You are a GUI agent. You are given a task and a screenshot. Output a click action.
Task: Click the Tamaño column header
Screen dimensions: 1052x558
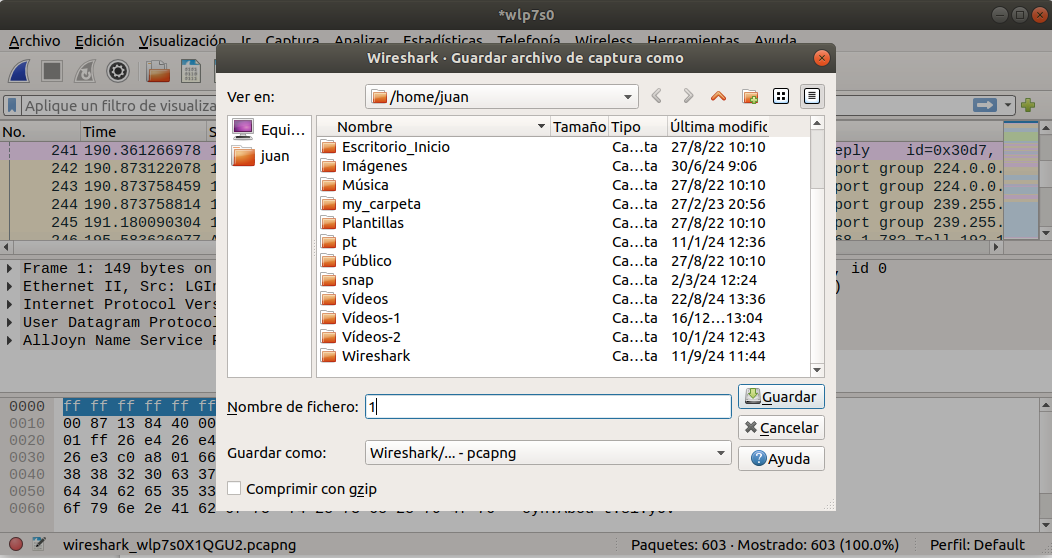click(x=580, y=127)
